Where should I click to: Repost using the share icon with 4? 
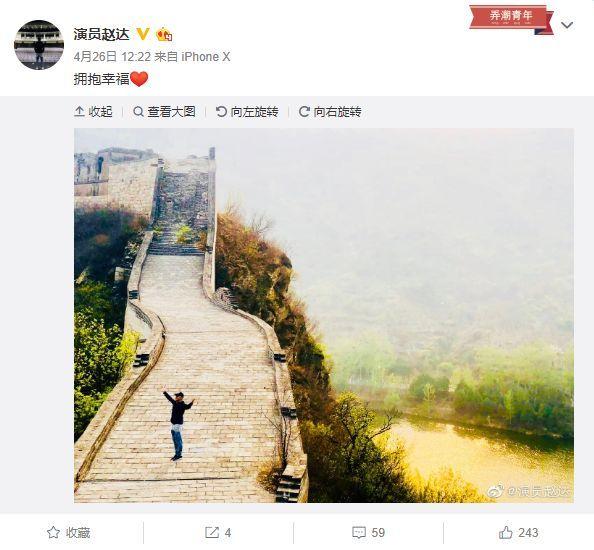(218, 533)
